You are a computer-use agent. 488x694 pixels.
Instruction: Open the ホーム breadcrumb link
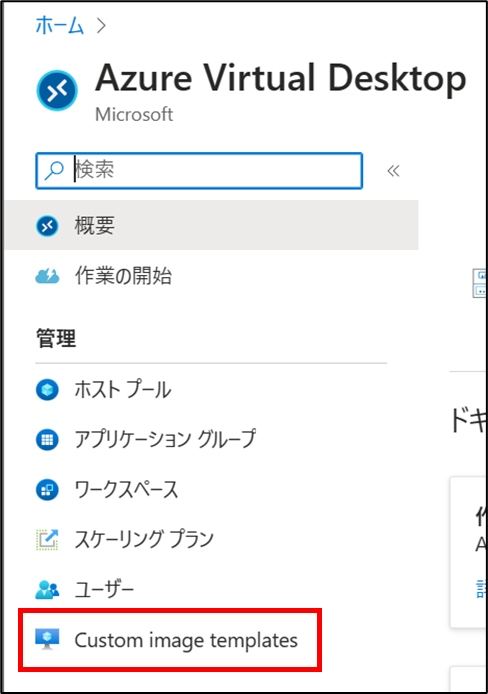point(59,25)
